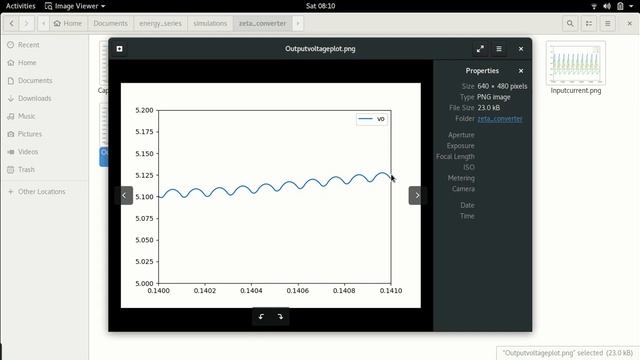Select the Inputcurrent.png thumbnail
Screen dimensions: 640x360
[576, 63]
